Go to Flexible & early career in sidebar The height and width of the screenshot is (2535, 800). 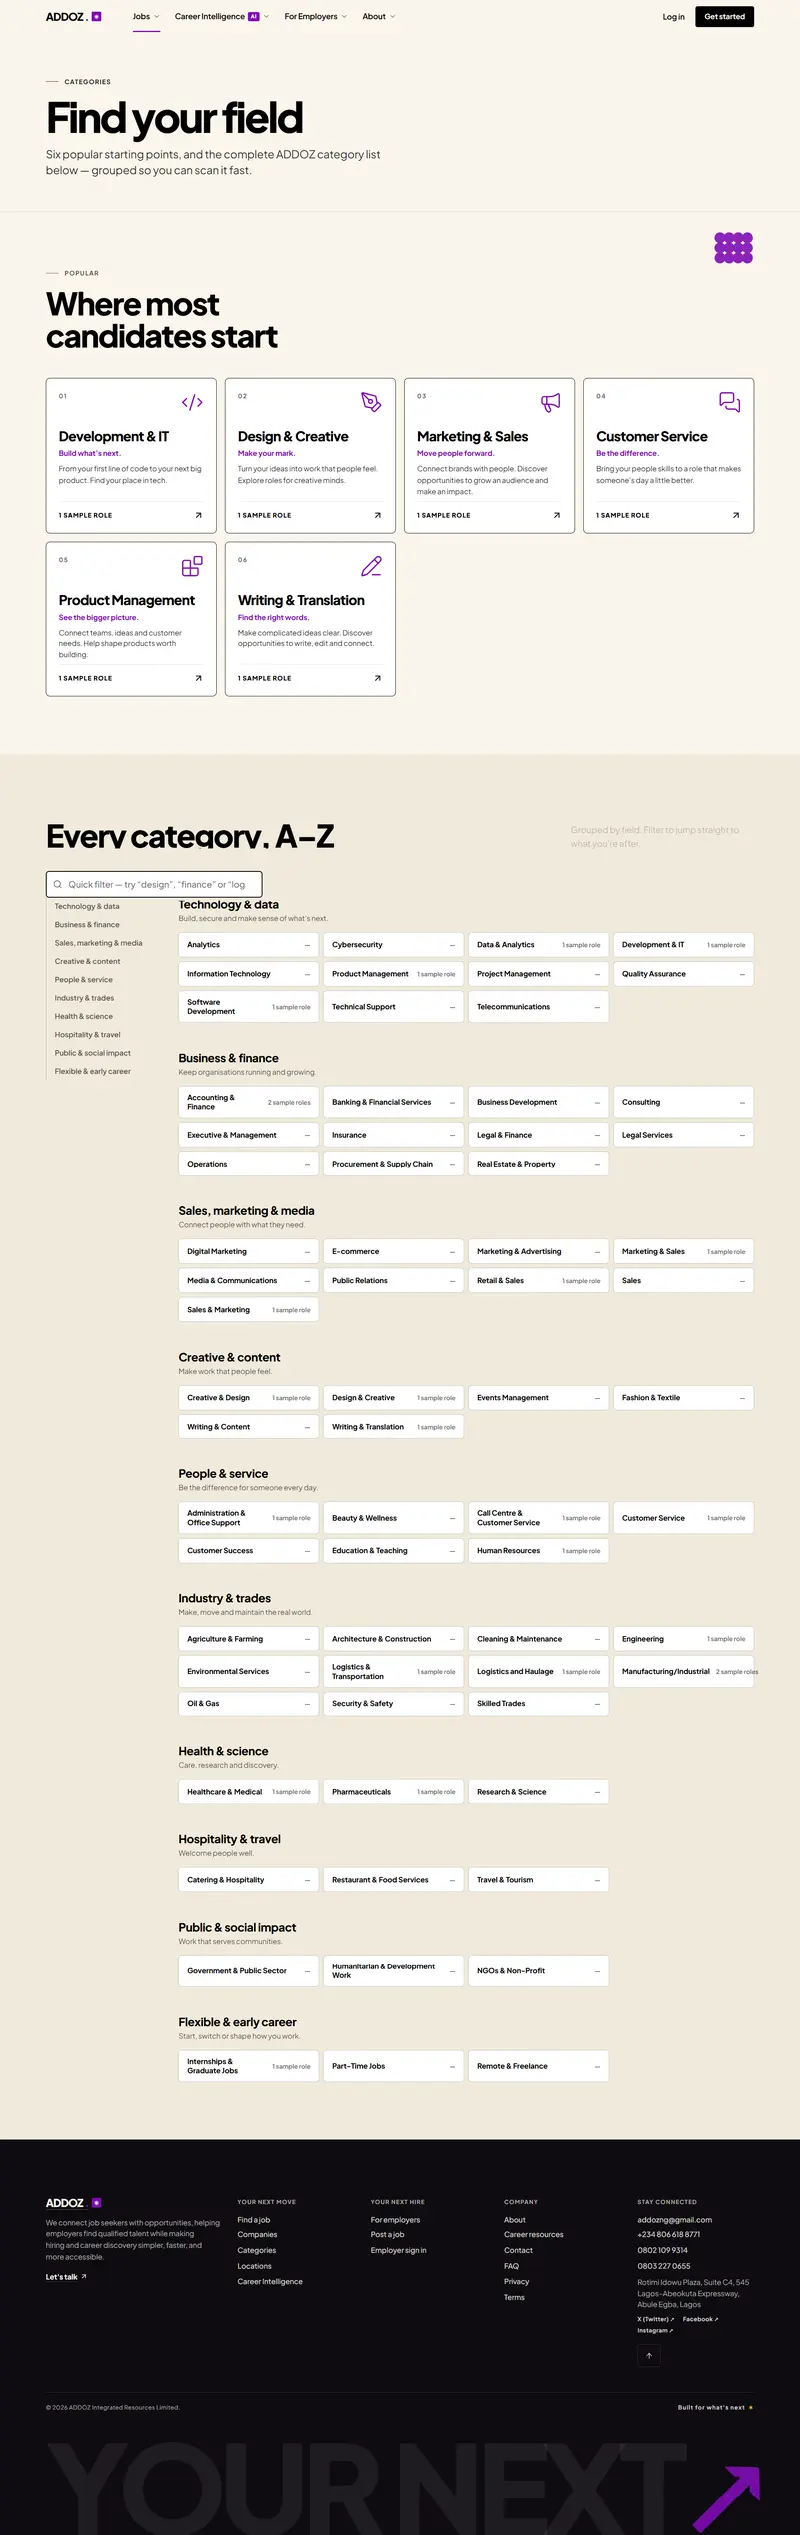click(93, 1071)
